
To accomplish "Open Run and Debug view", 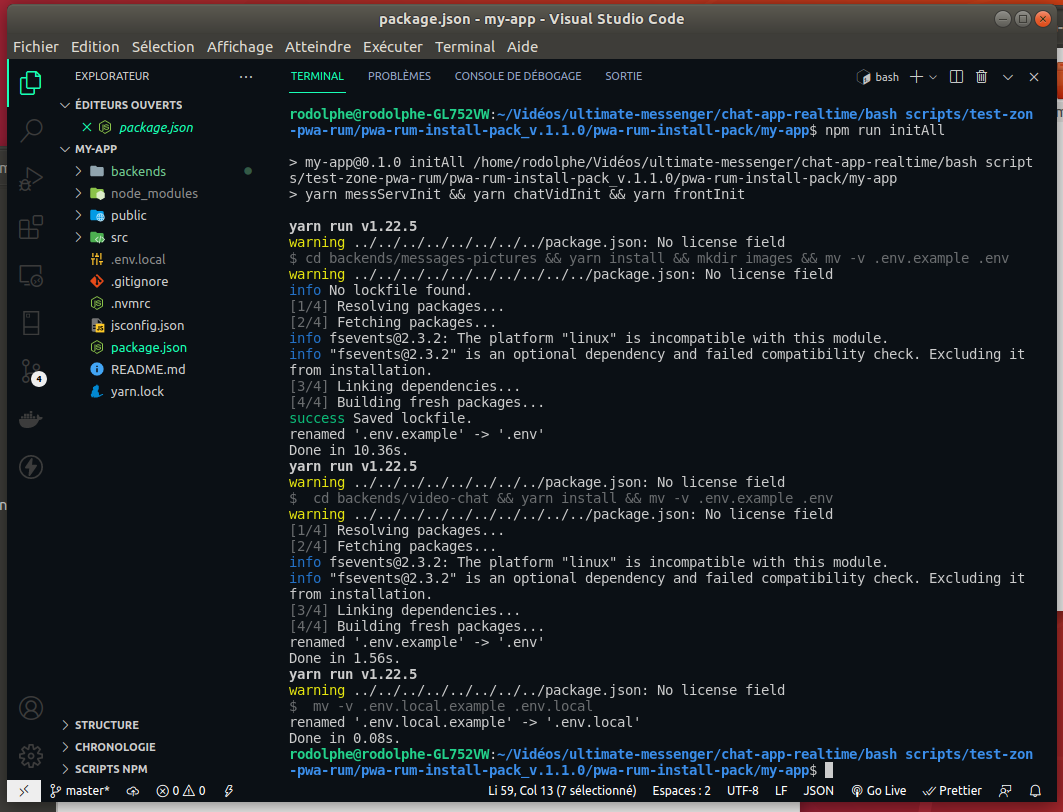I will 31,178.
